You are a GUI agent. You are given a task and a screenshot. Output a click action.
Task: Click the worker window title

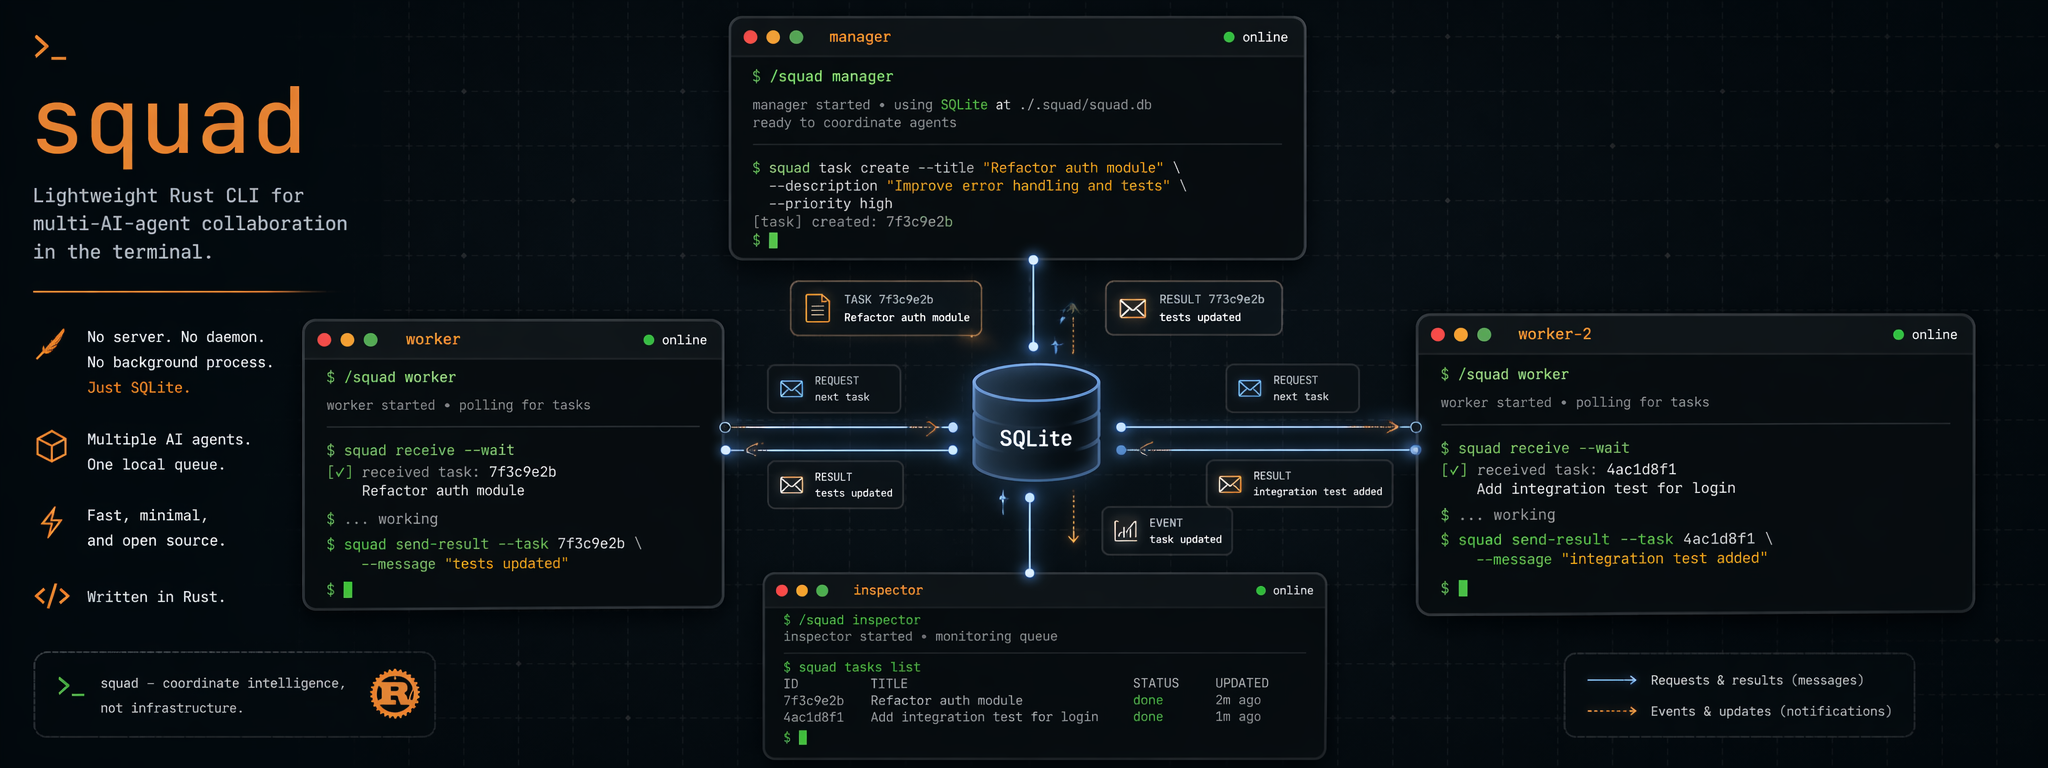coord(433,340)
